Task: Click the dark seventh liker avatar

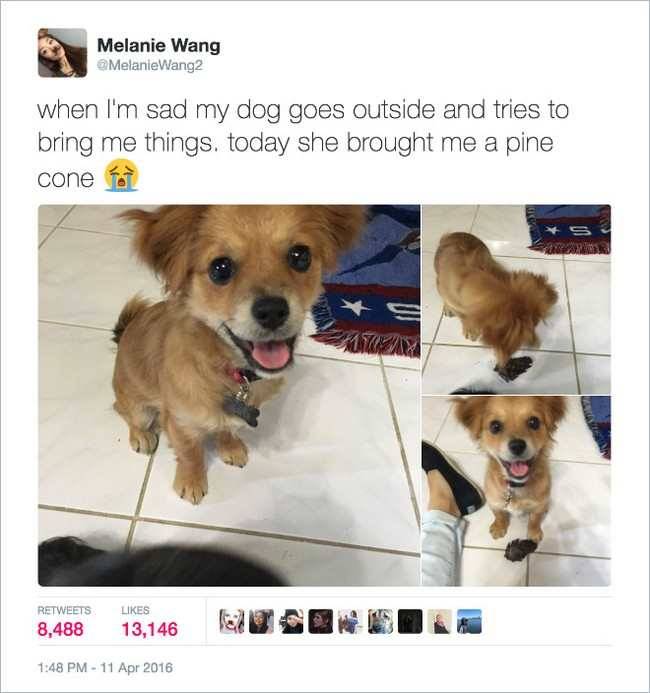Action: coord(410,621)
